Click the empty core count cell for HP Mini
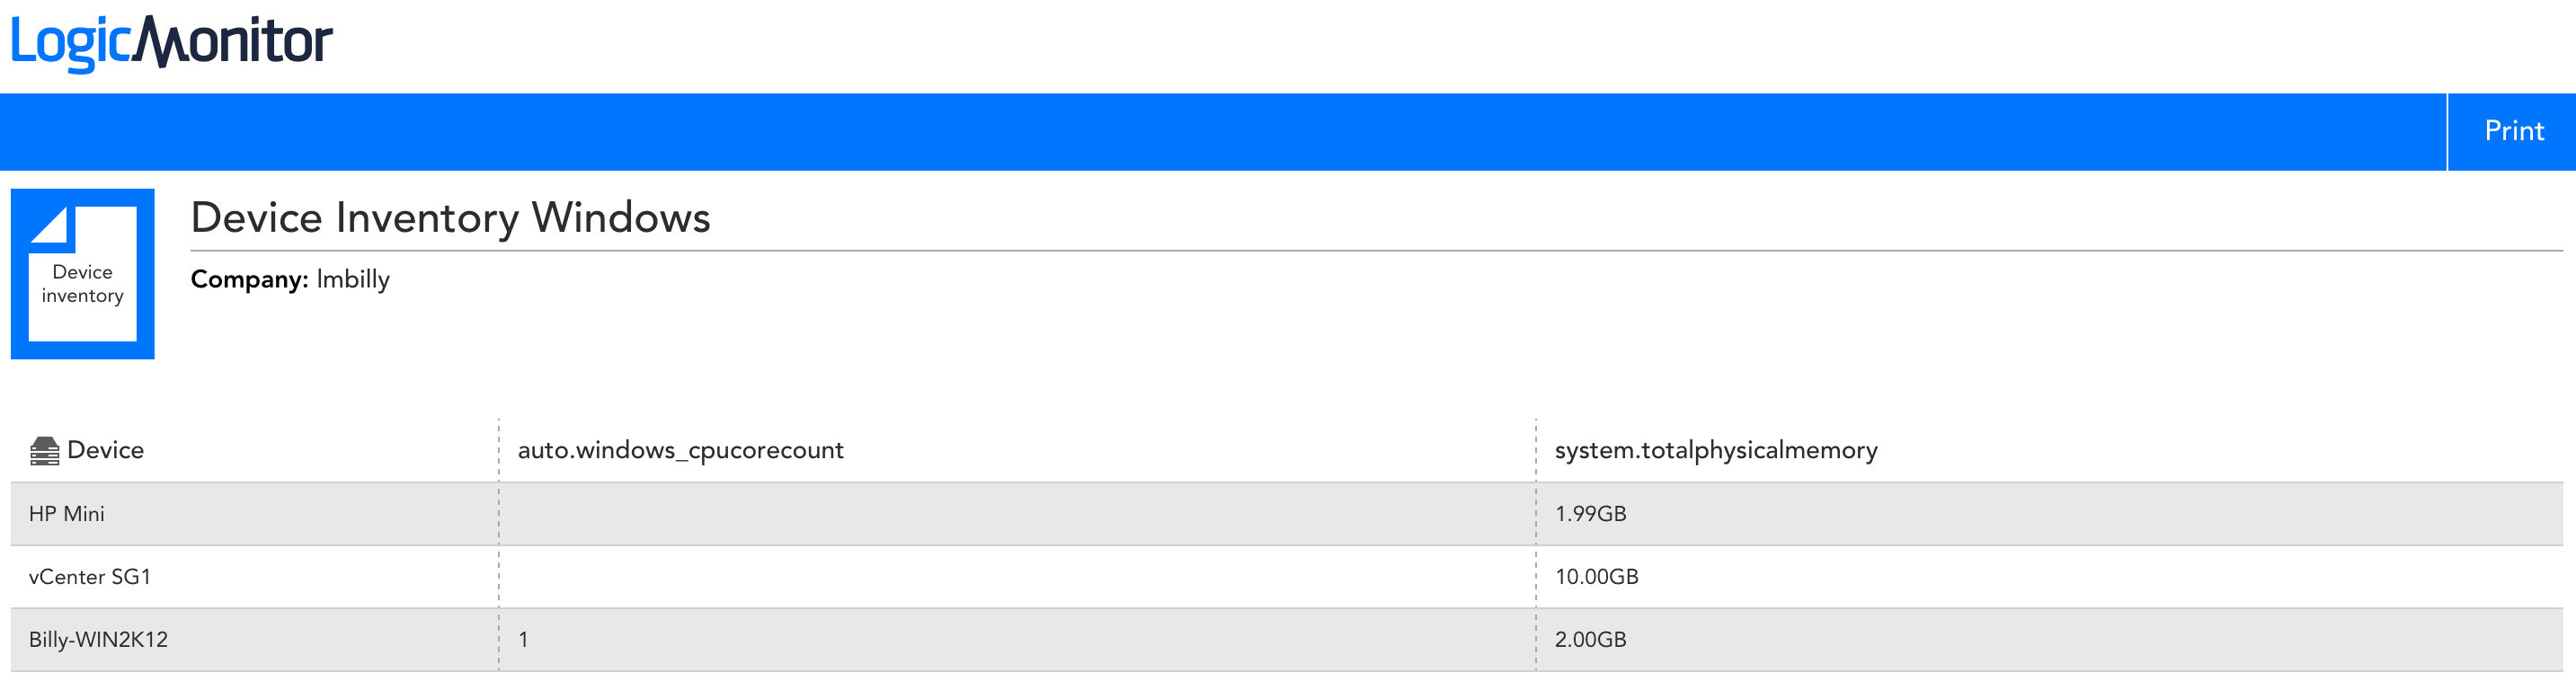2576x690 pixels. pyautogui.click(x=1017, y=514)
